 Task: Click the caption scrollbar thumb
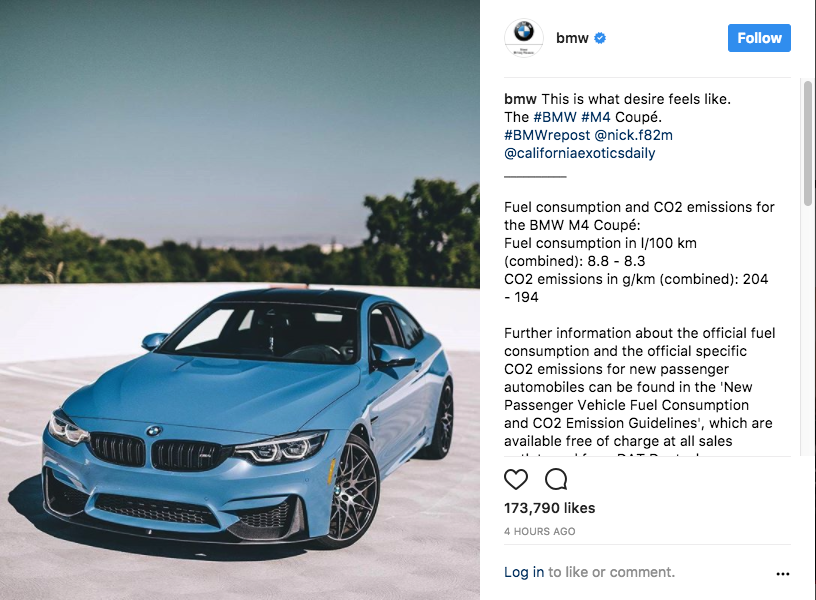pos(807,143)
